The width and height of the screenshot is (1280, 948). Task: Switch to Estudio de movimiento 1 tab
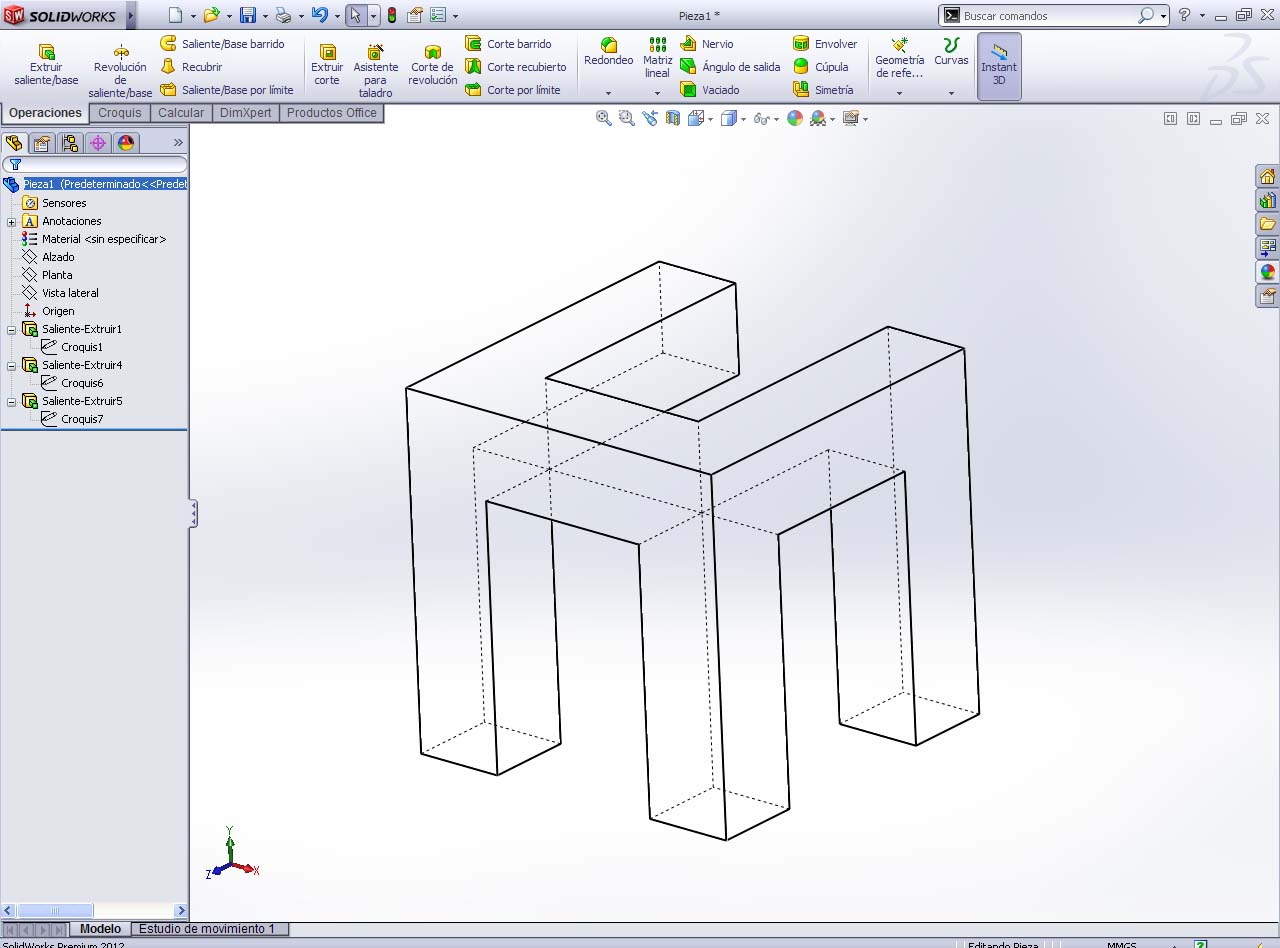[x=208, y=929]
